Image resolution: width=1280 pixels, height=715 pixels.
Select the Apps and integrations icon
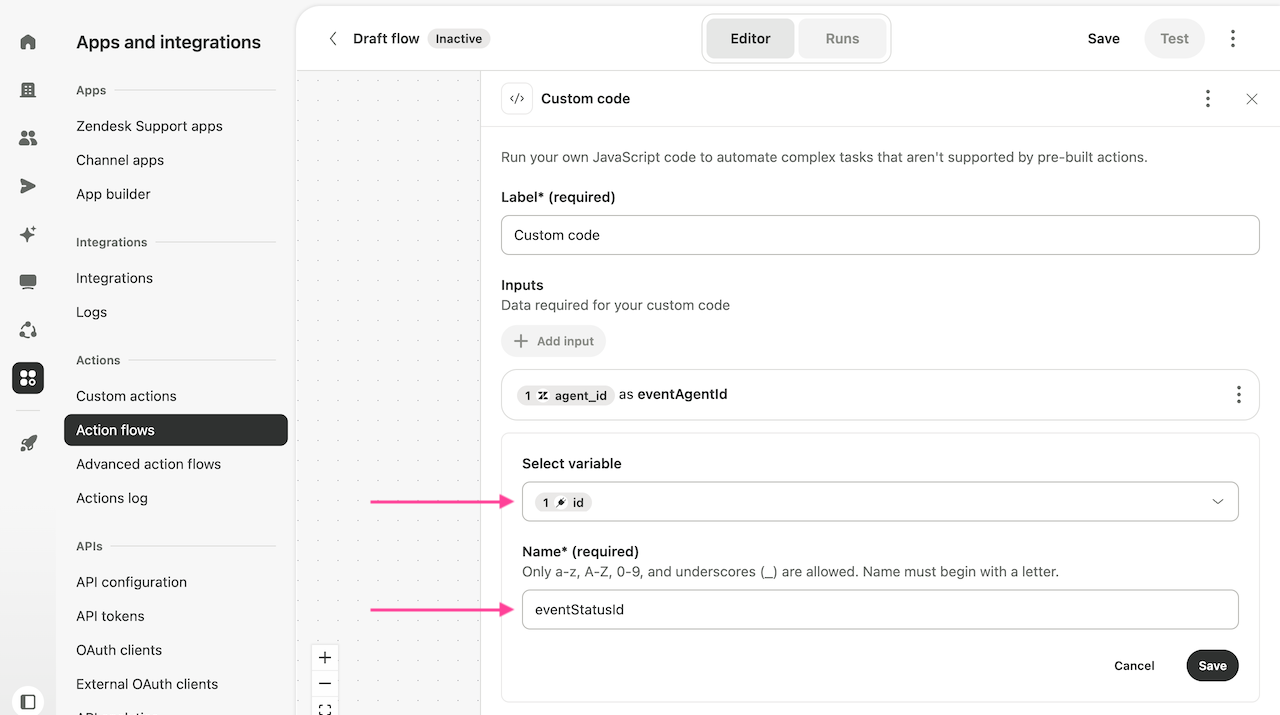coord(28,378)
